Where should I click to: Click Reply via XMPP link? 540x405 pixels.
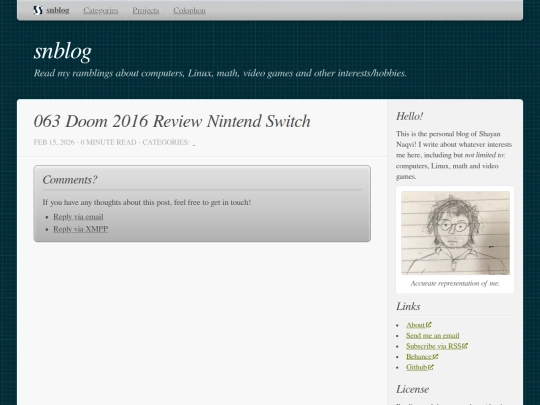point(81,229)
